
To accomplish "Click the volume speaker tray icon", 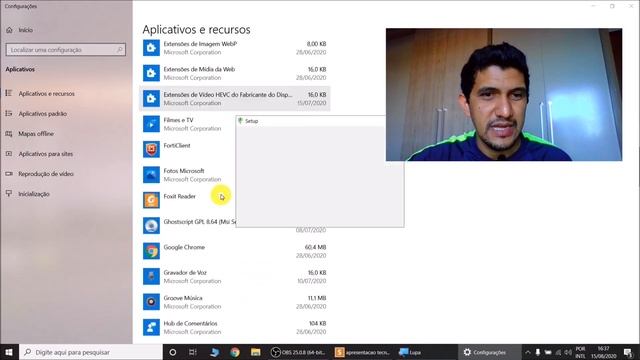I will tap(568, 352).
